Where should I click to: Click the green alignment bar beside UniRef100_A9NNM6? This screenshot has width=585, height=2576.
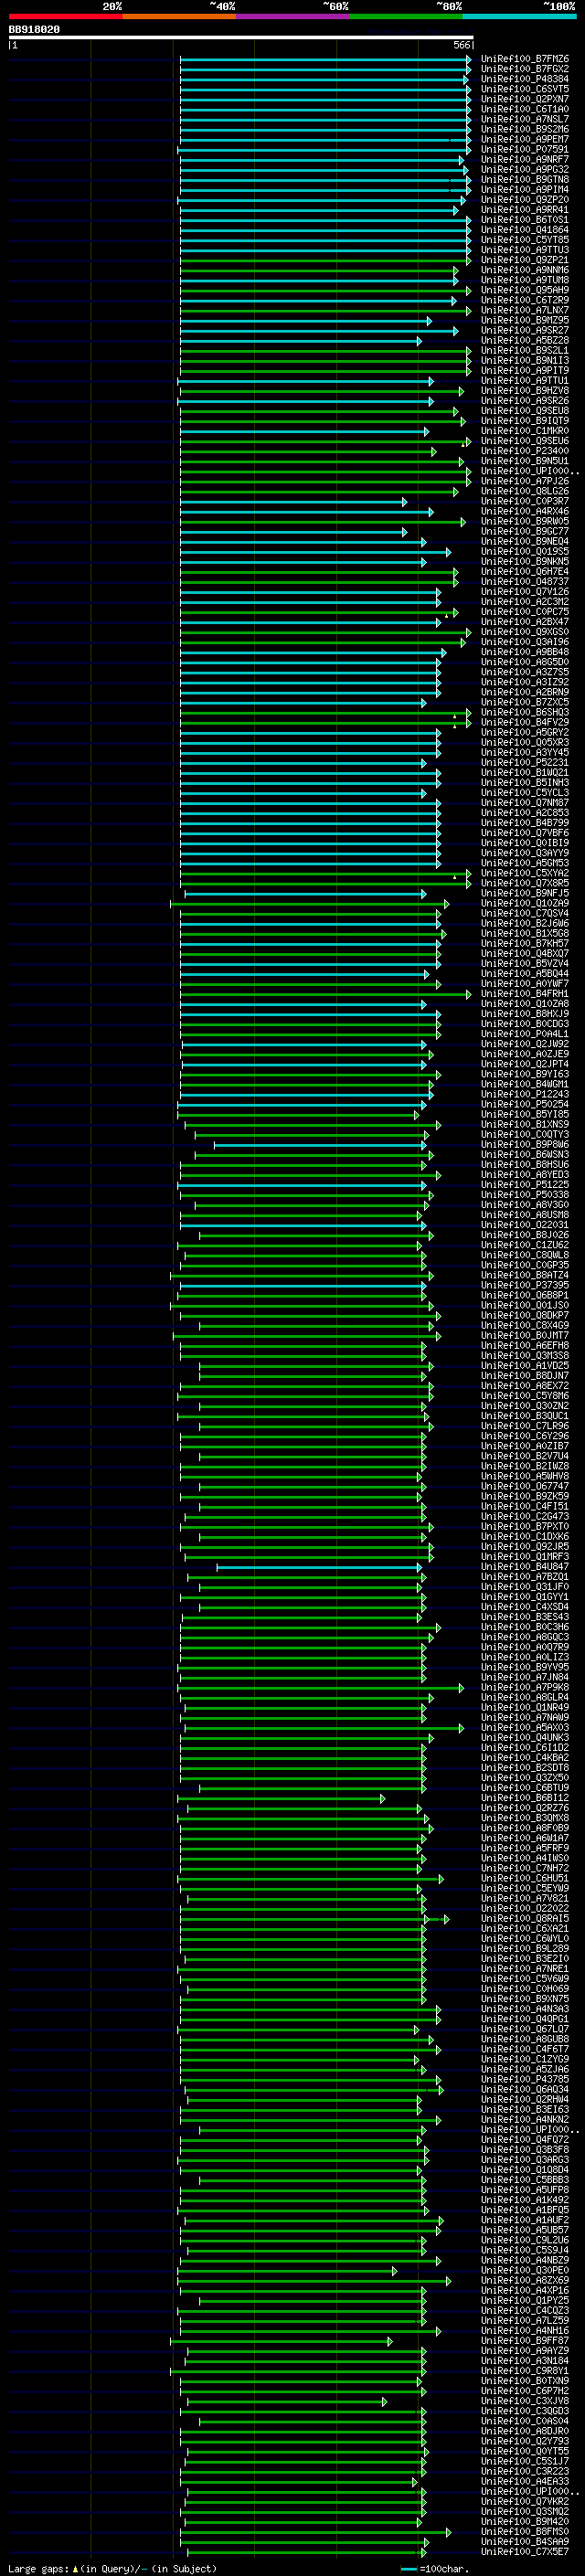tap(319, 270)
